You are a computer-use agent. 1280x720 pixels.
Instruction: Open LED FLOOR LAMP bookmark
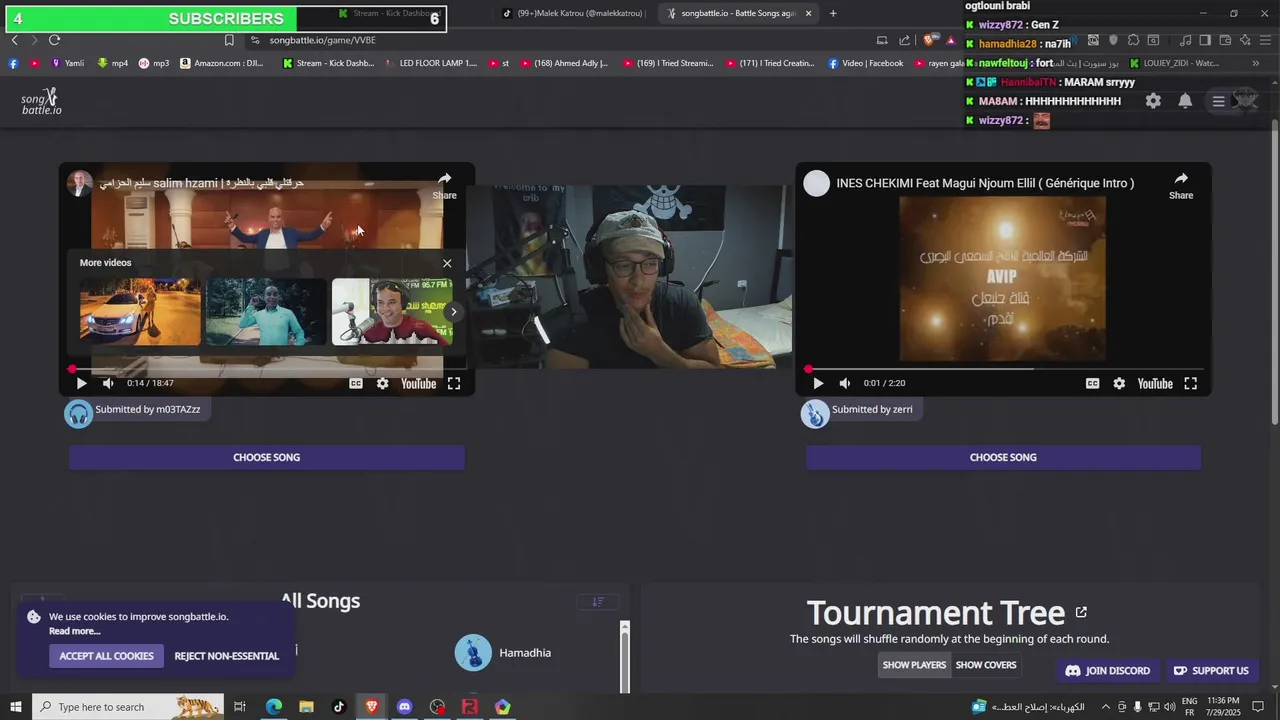point(431,63)
